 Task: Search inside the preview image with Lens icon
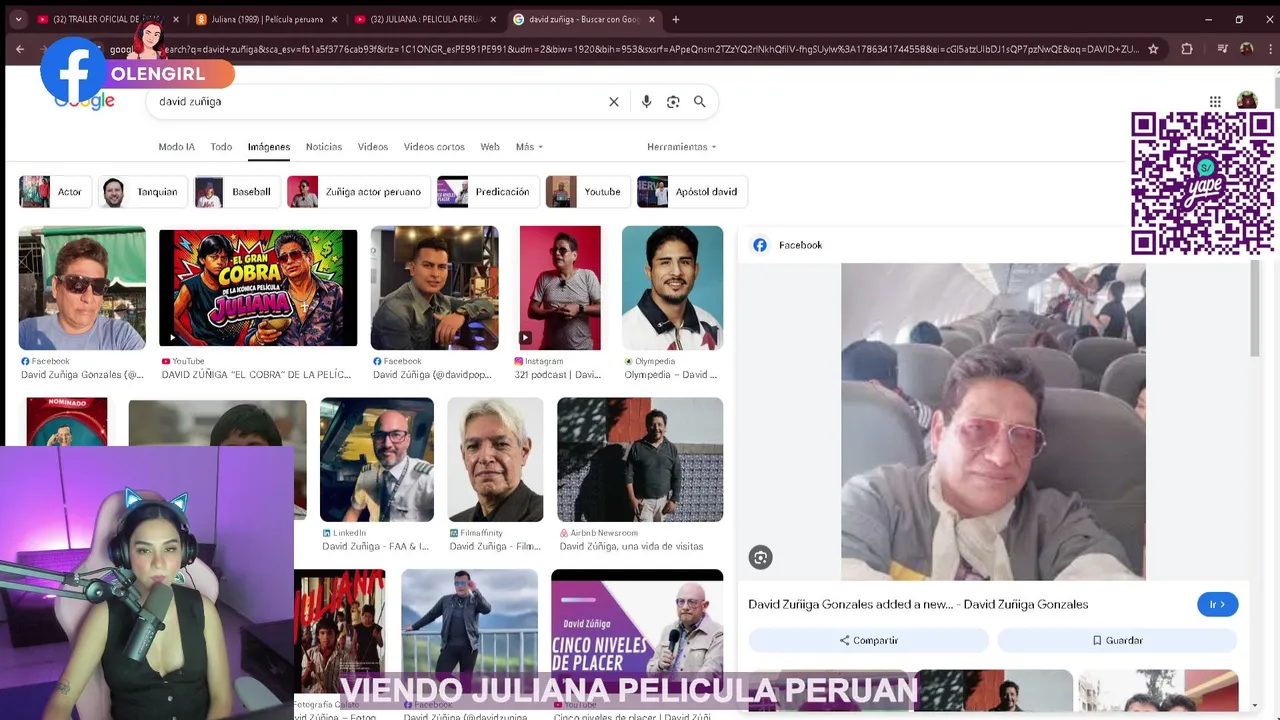pyautogui.click(x=761, y=558)
